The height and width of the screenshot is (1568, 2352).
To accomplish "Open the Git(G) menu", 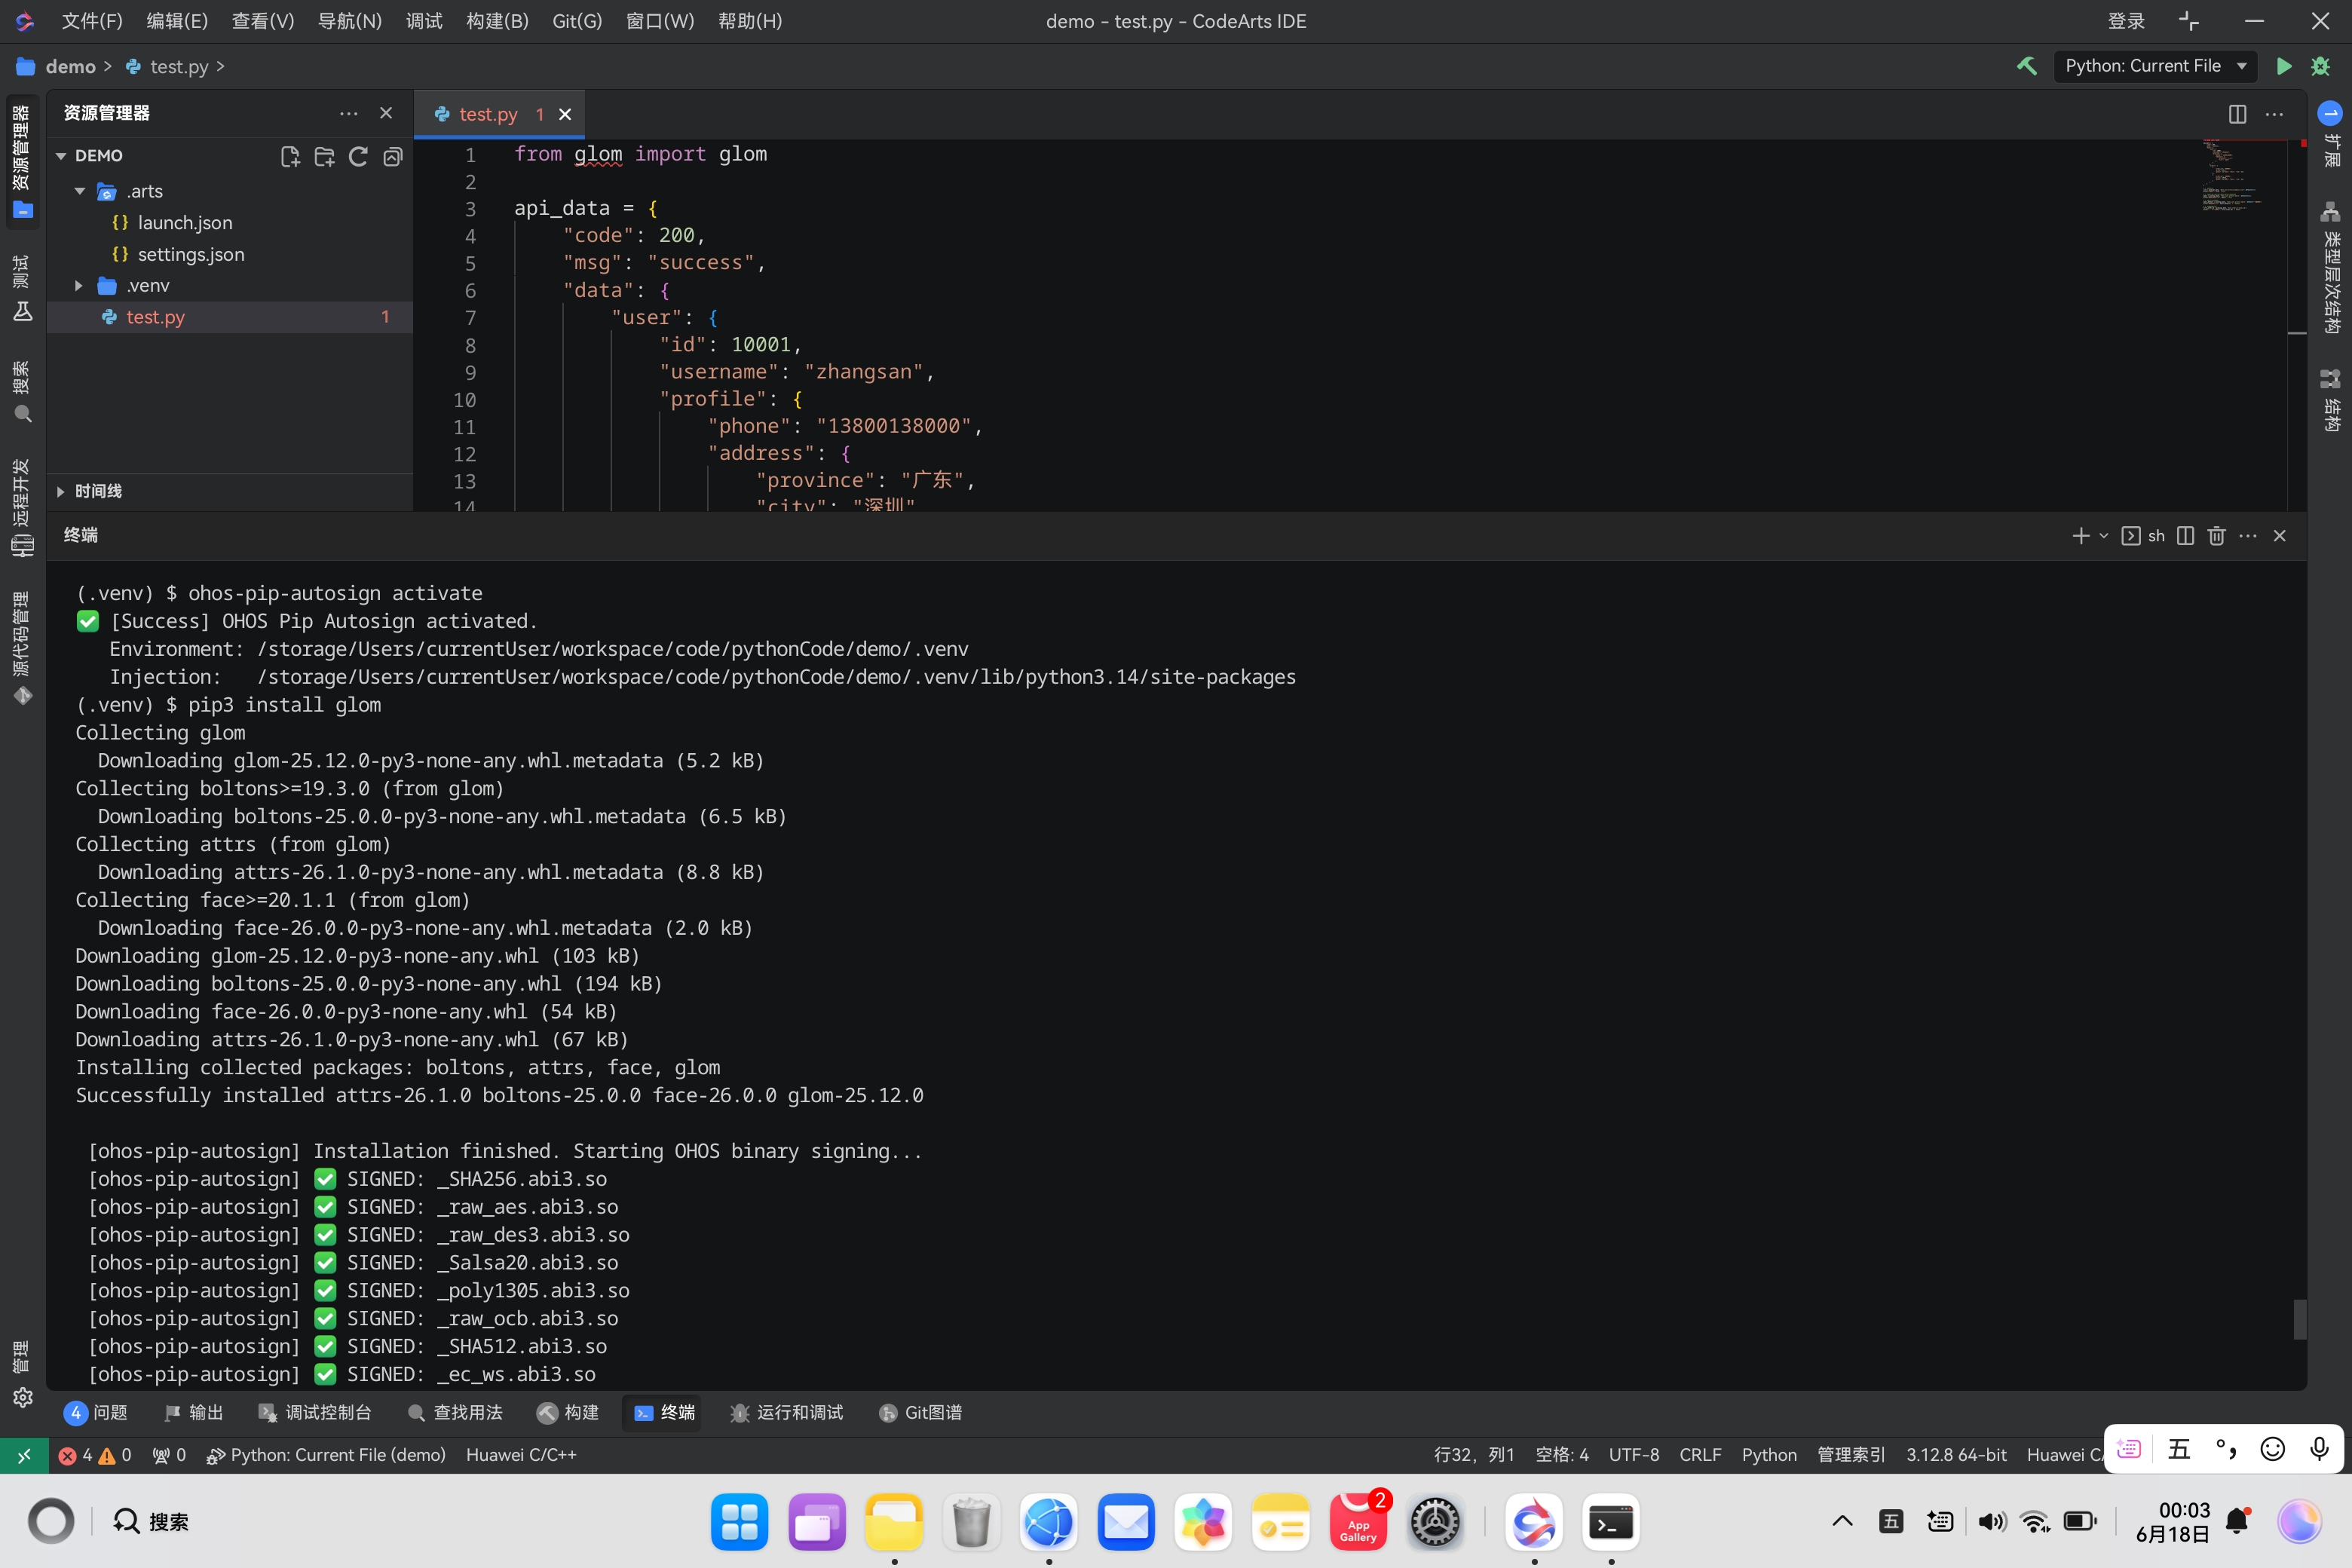I will click(577, 21).
